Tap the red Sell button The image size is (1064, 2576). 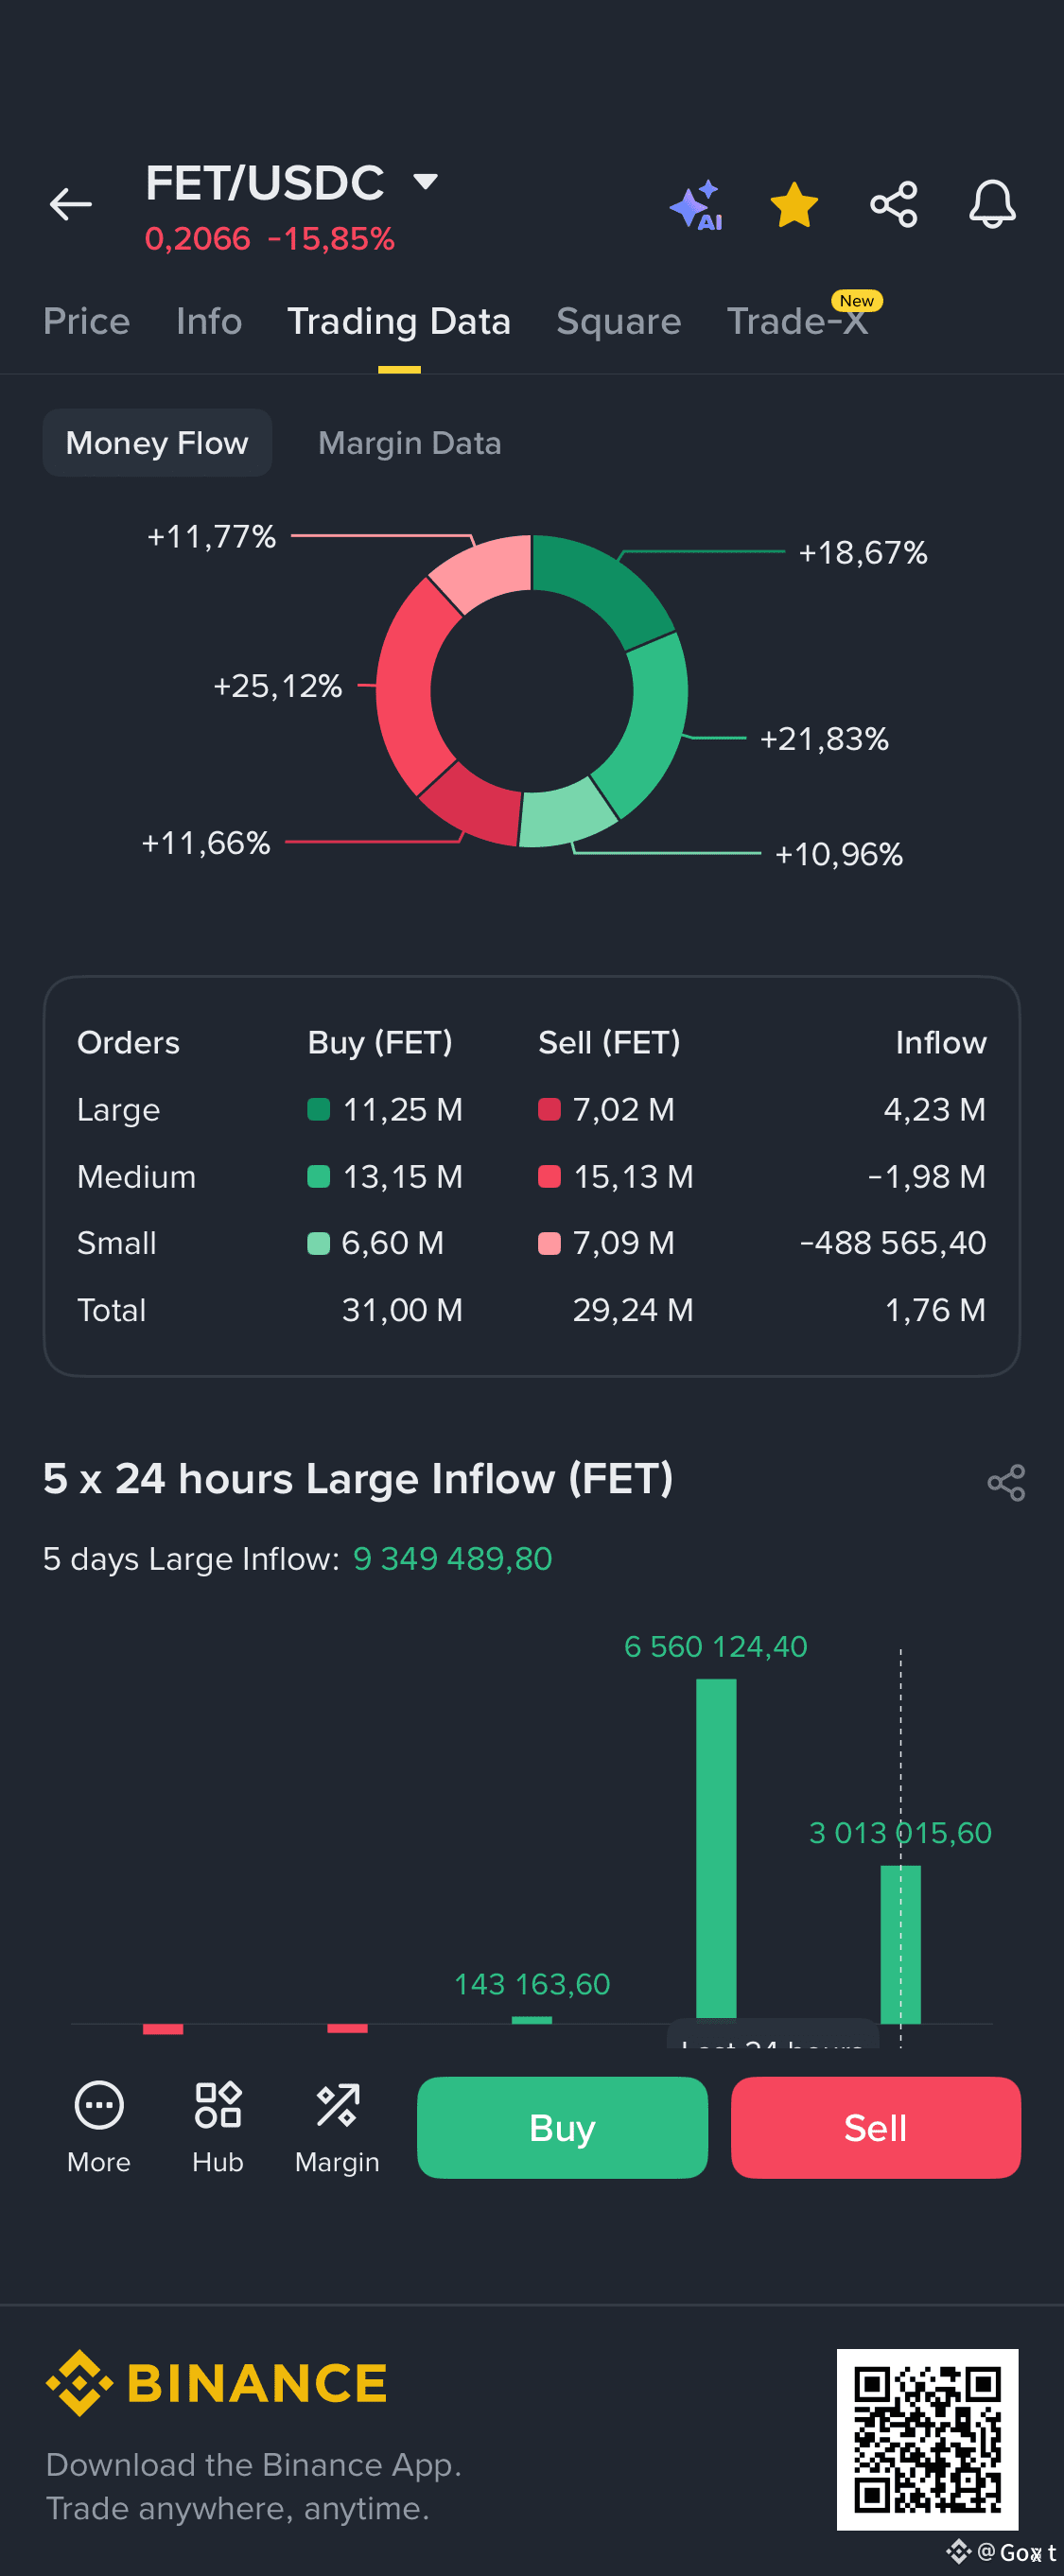coord(875,2127)
